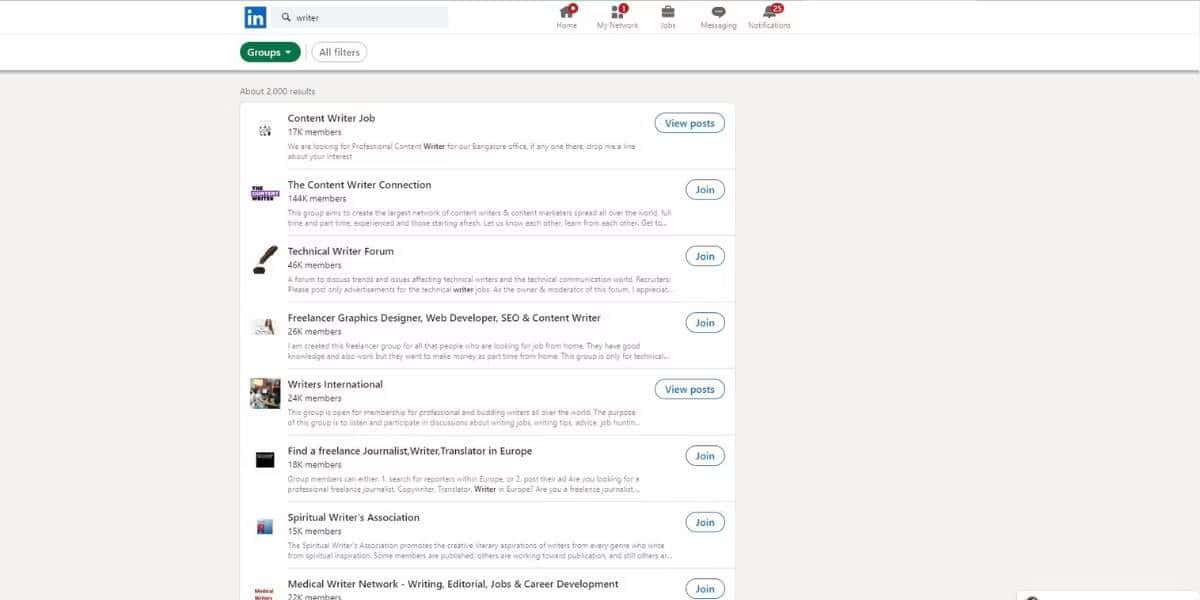Open The Content Writer Connection title link
The image size is (1200, 600).
(x=360, y=185)
